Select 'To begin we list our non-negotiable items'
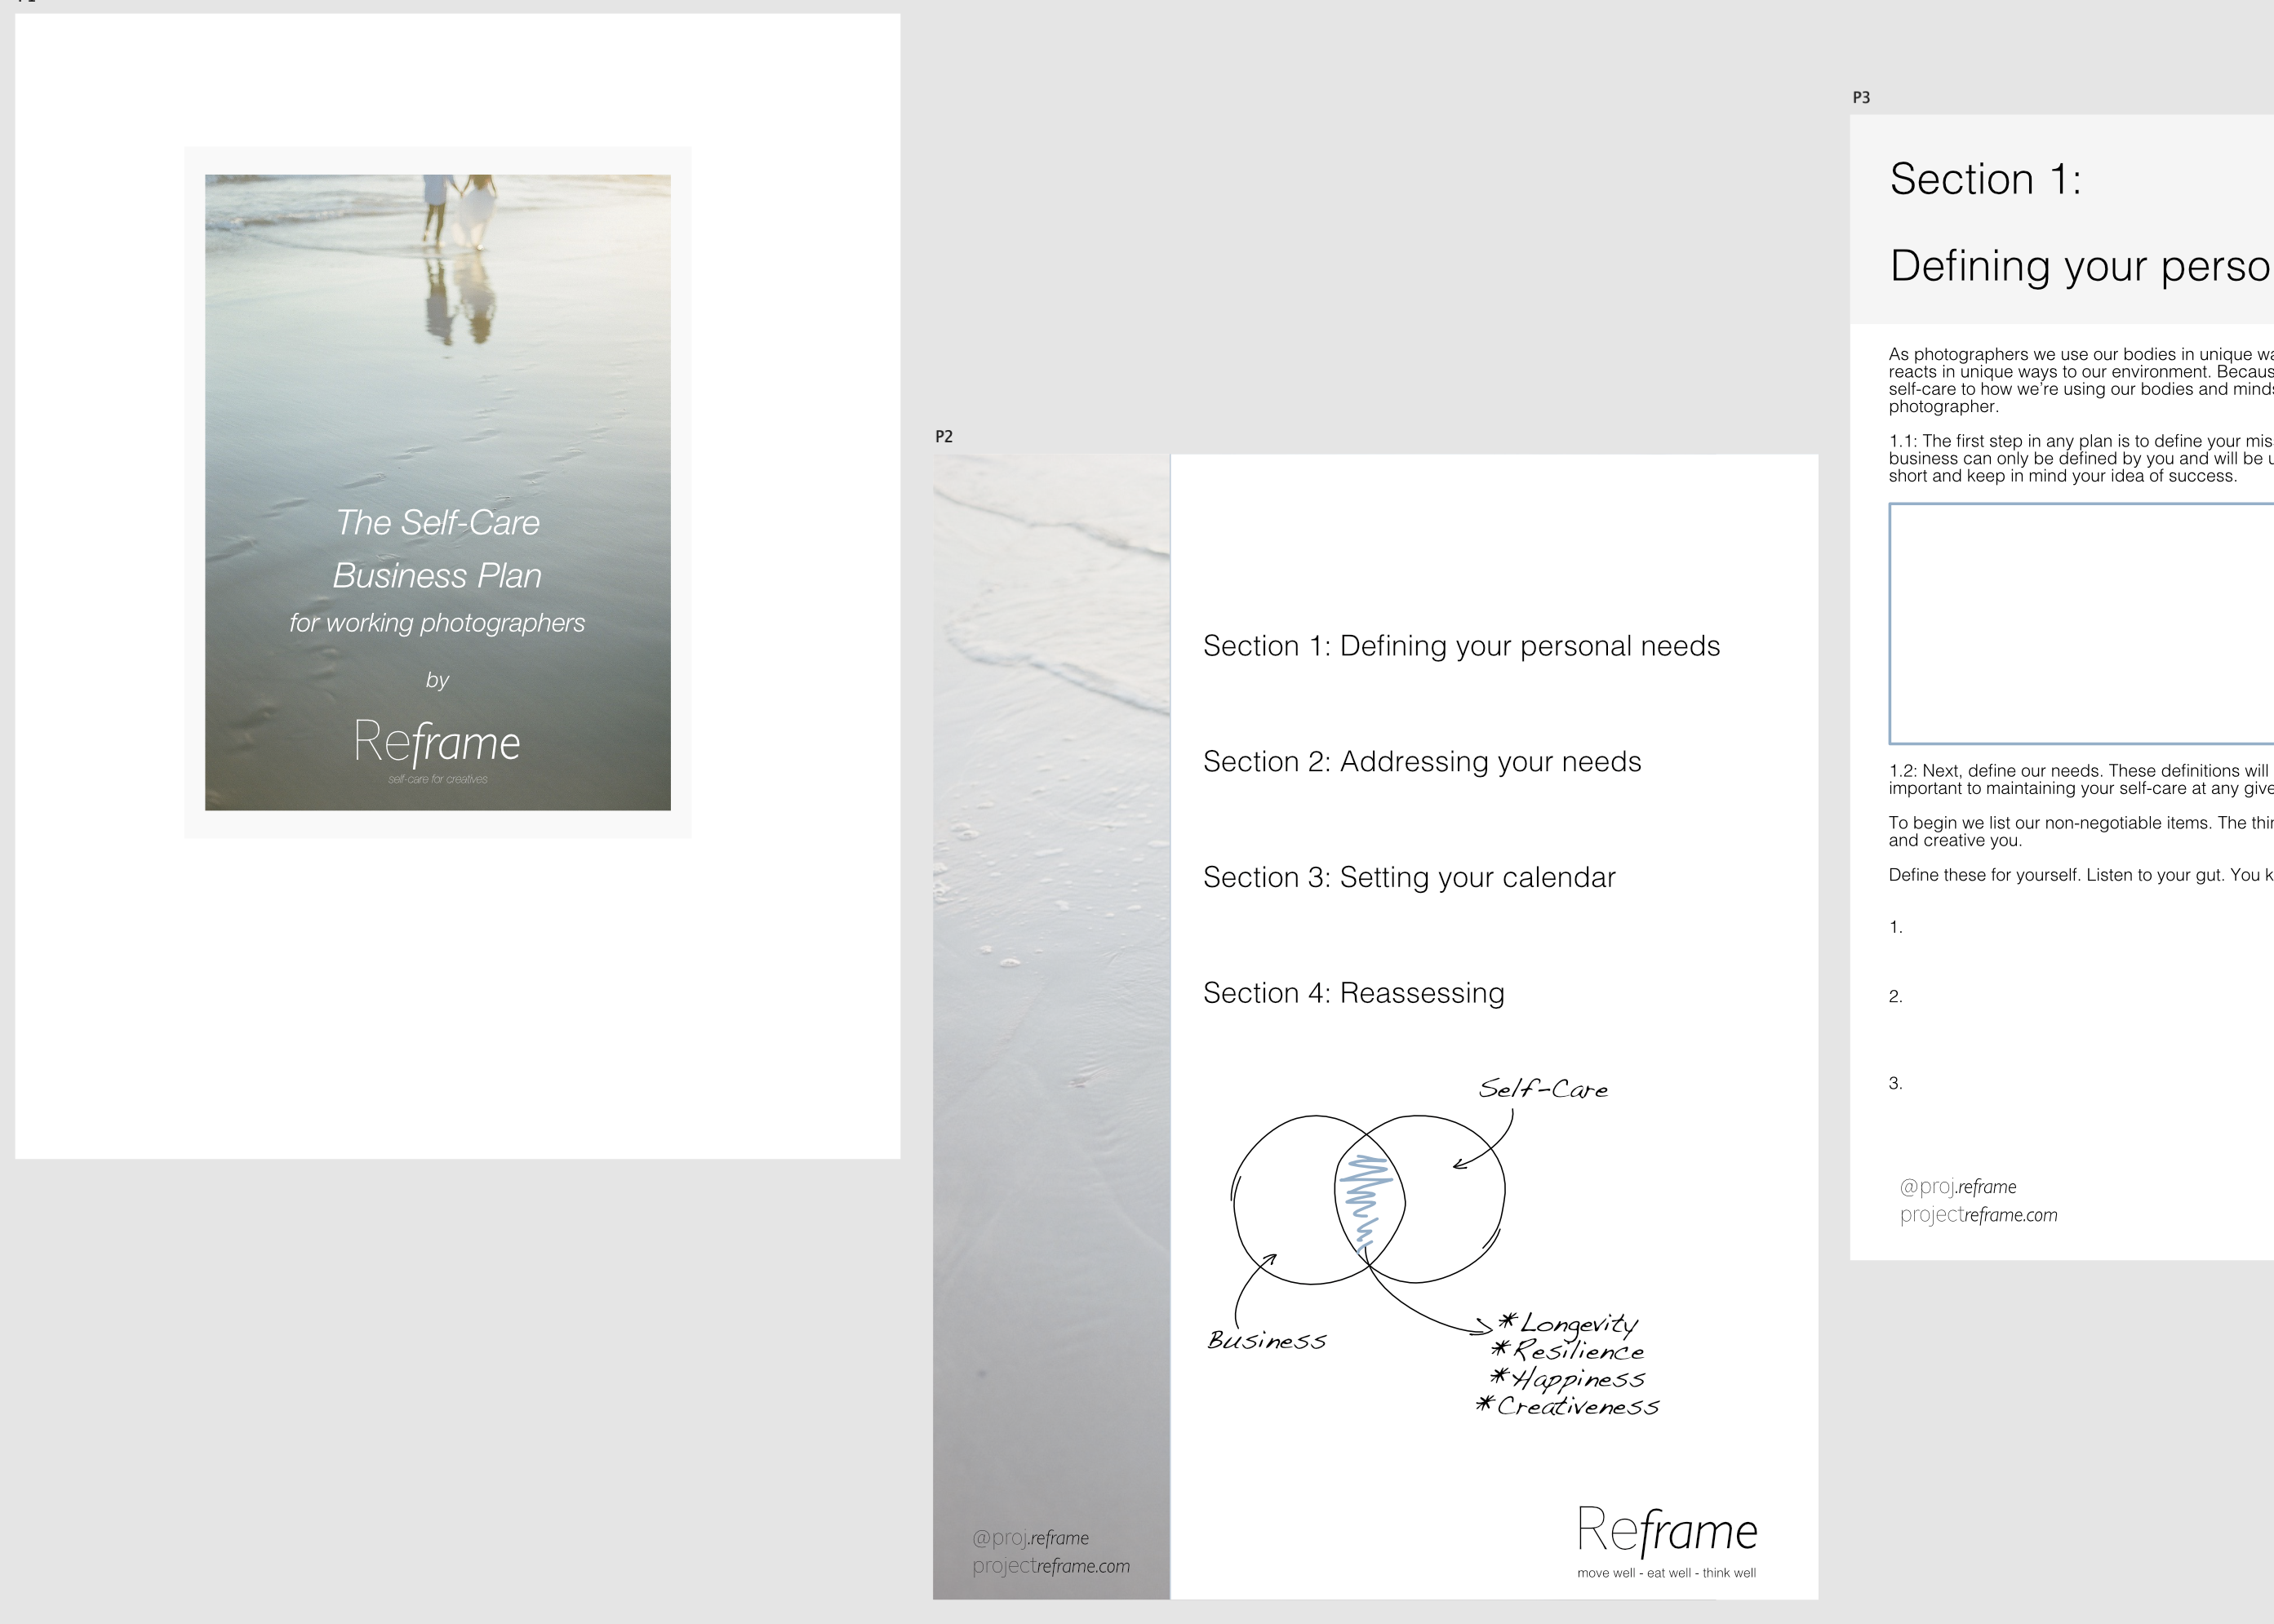Image resolution: width=2274 pixels, height=1624 pixels. [2081, 832]
